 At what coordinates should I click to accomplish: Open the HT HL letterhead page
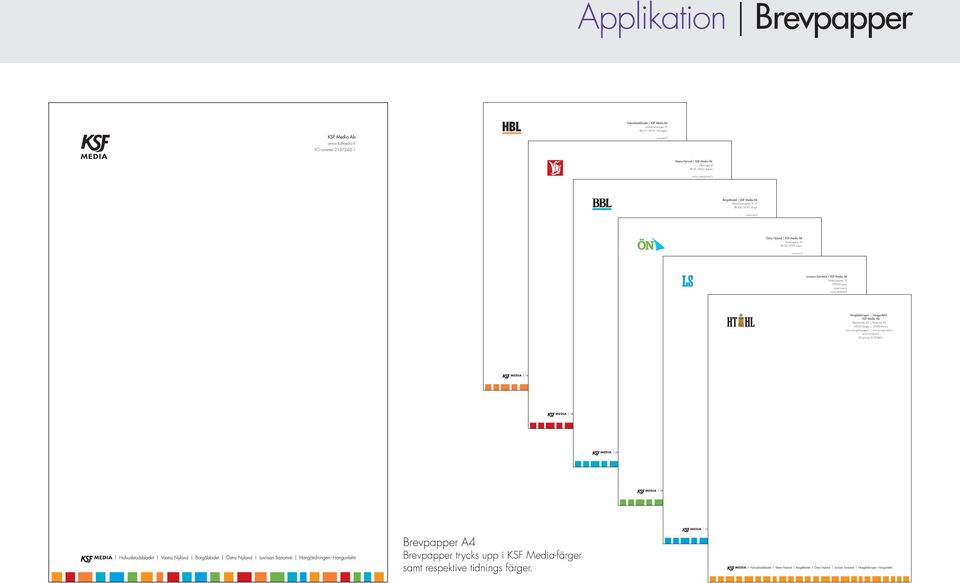pos(809,438)
